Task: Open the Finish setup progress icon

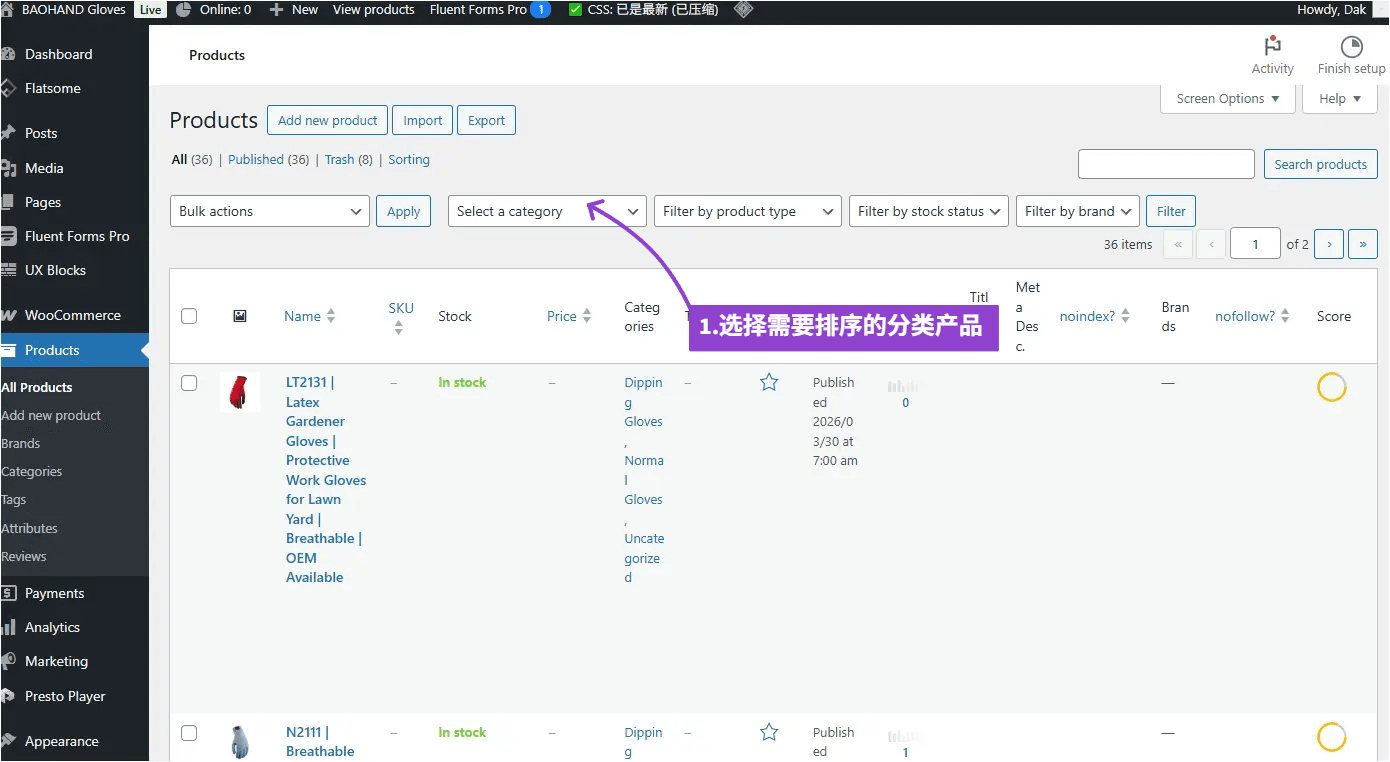Action: pos(1351,47)
